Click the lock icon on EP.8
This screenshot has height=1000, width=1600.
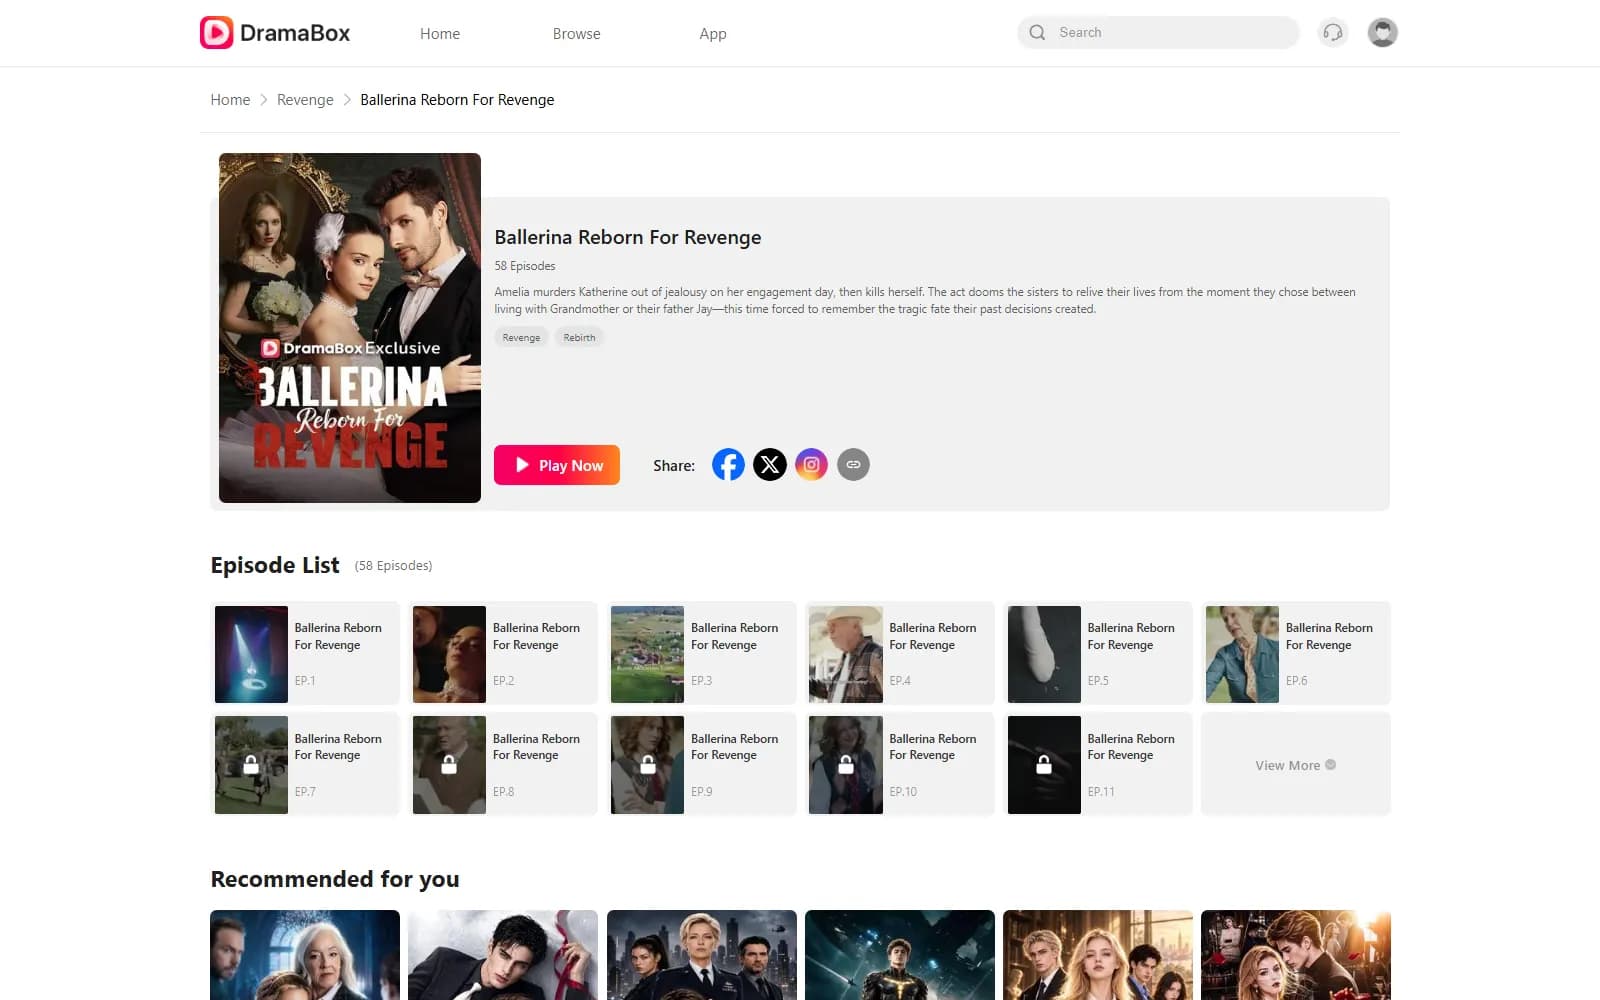tap(449, 765)
